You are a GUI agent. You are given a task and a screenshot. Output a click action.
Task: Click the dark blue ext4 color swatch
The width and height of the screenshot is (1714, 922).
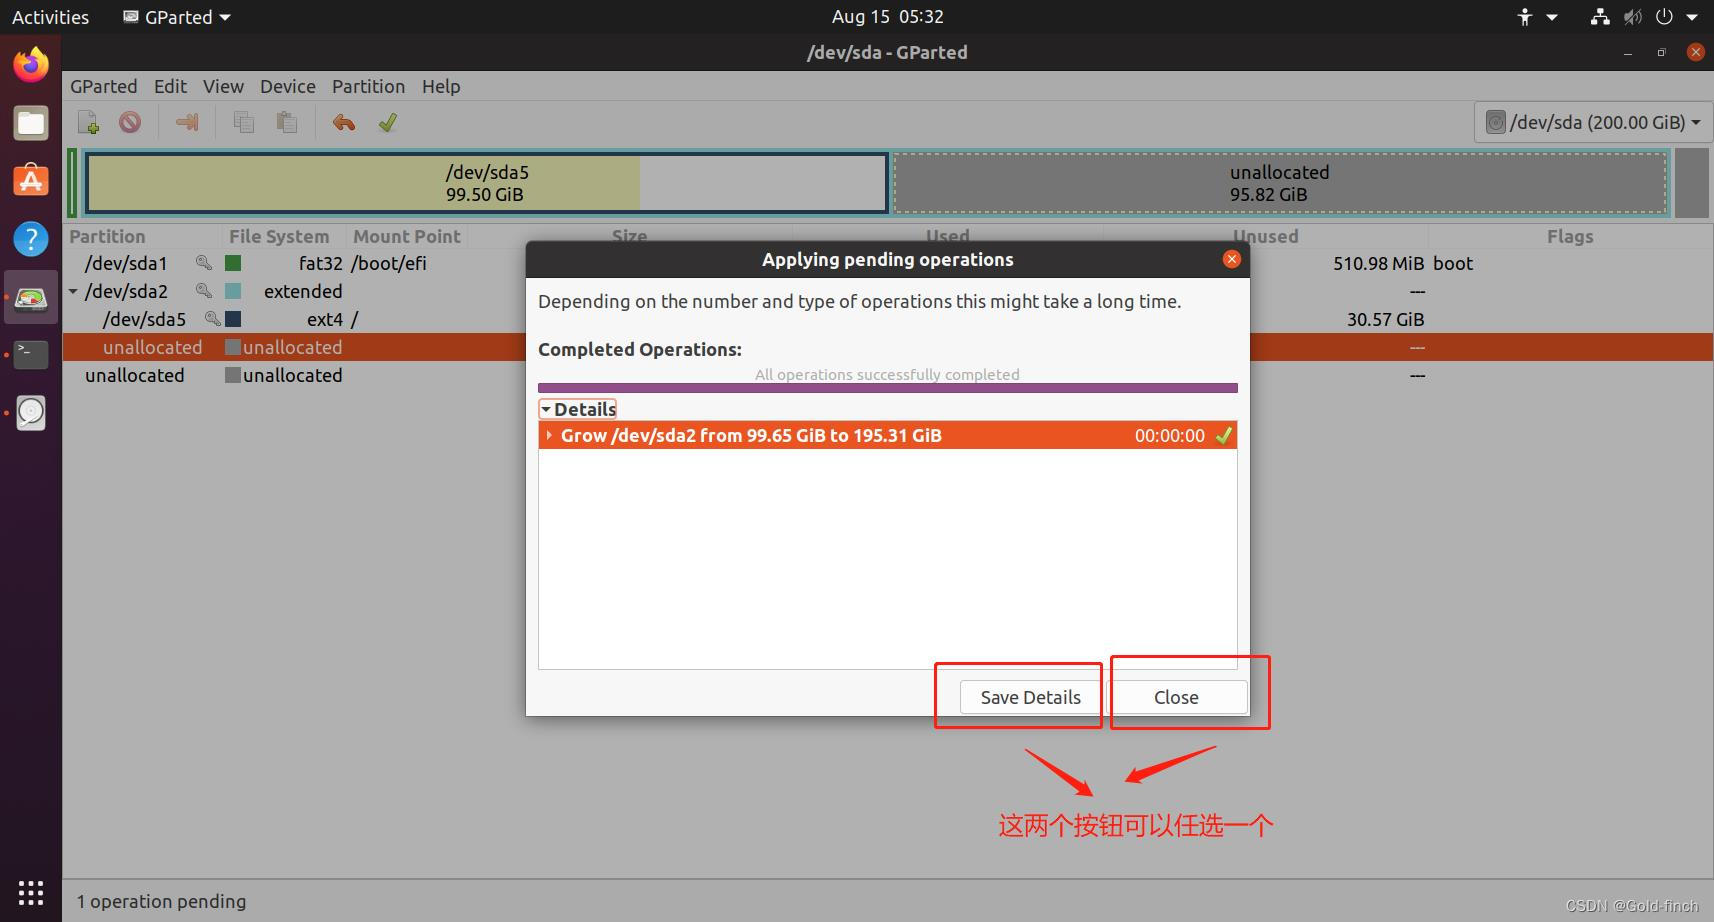pos(233,319)
